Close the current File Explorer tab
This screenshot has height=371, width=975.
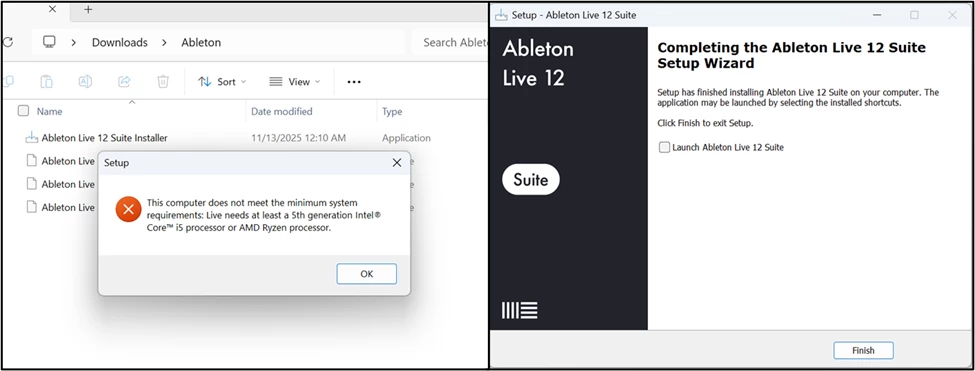[x=52, y=9]
